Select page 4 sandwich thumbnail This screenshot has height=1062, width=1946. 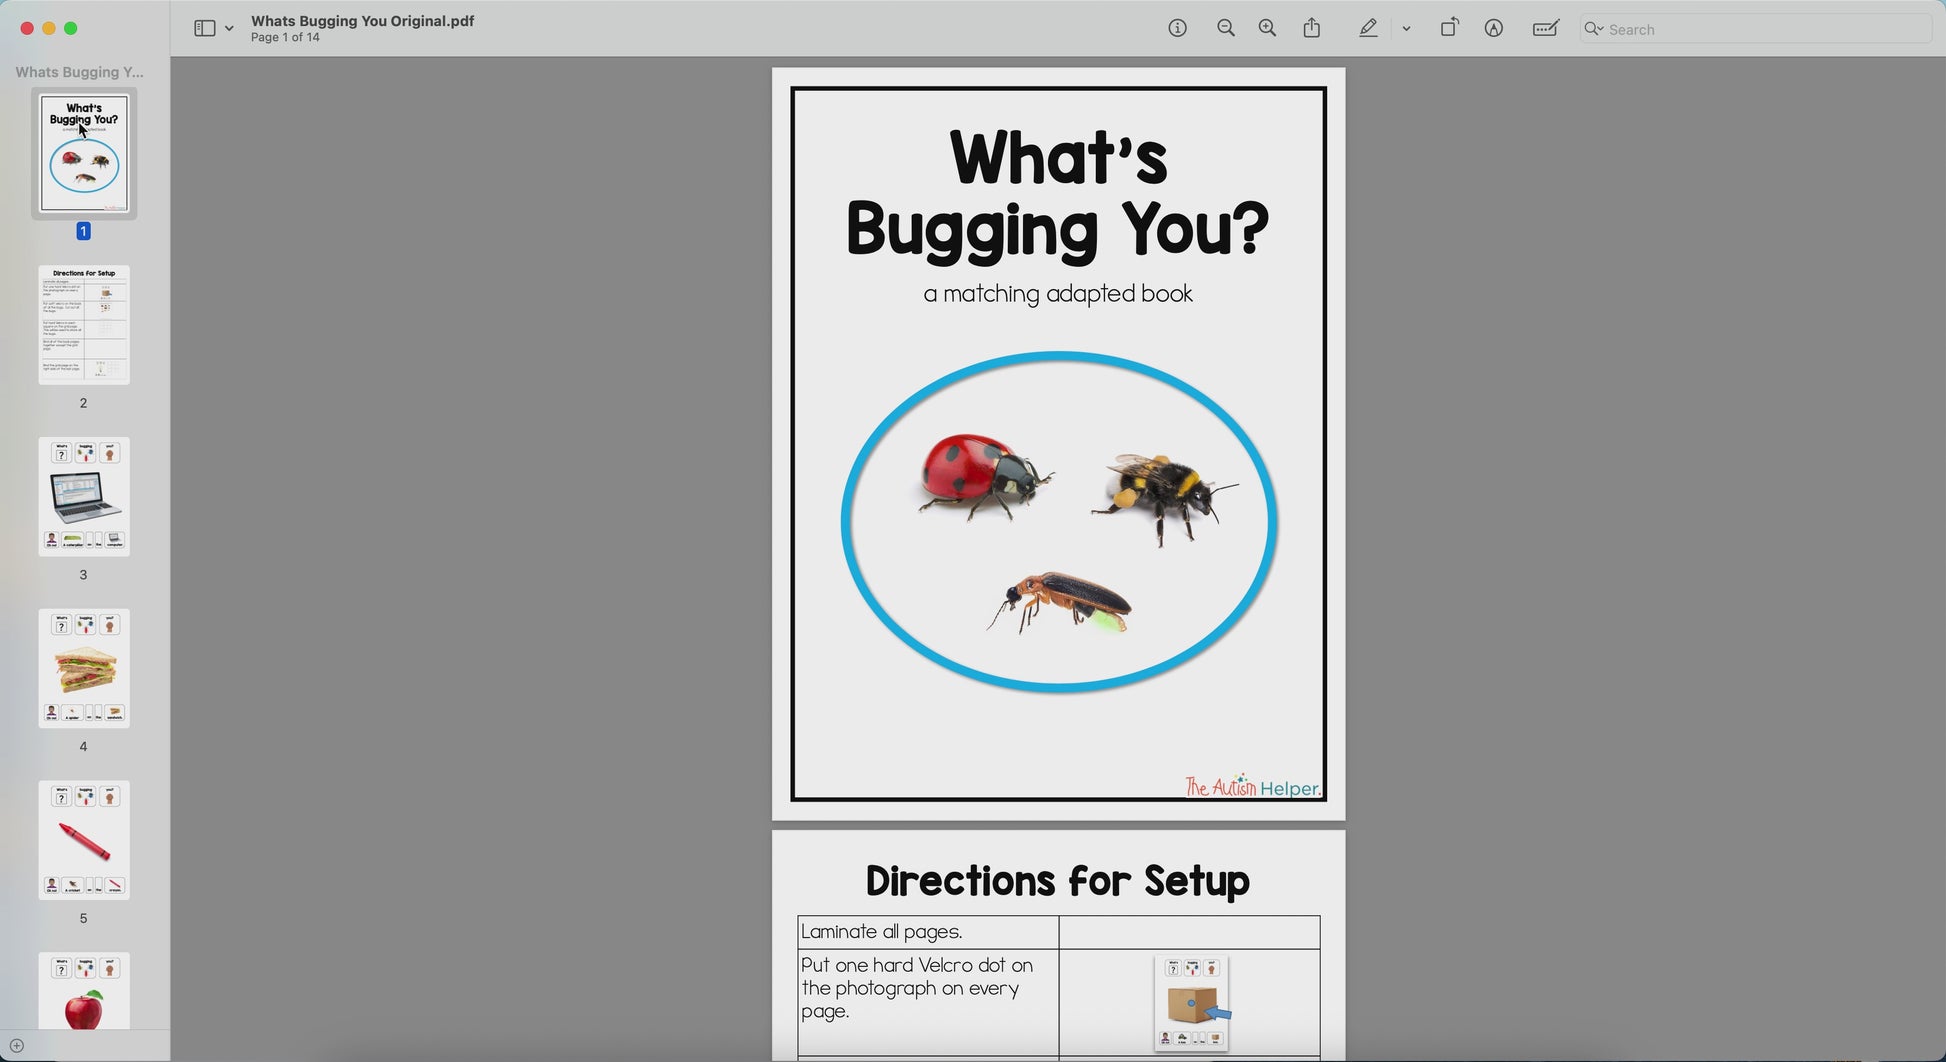[84, 669]
